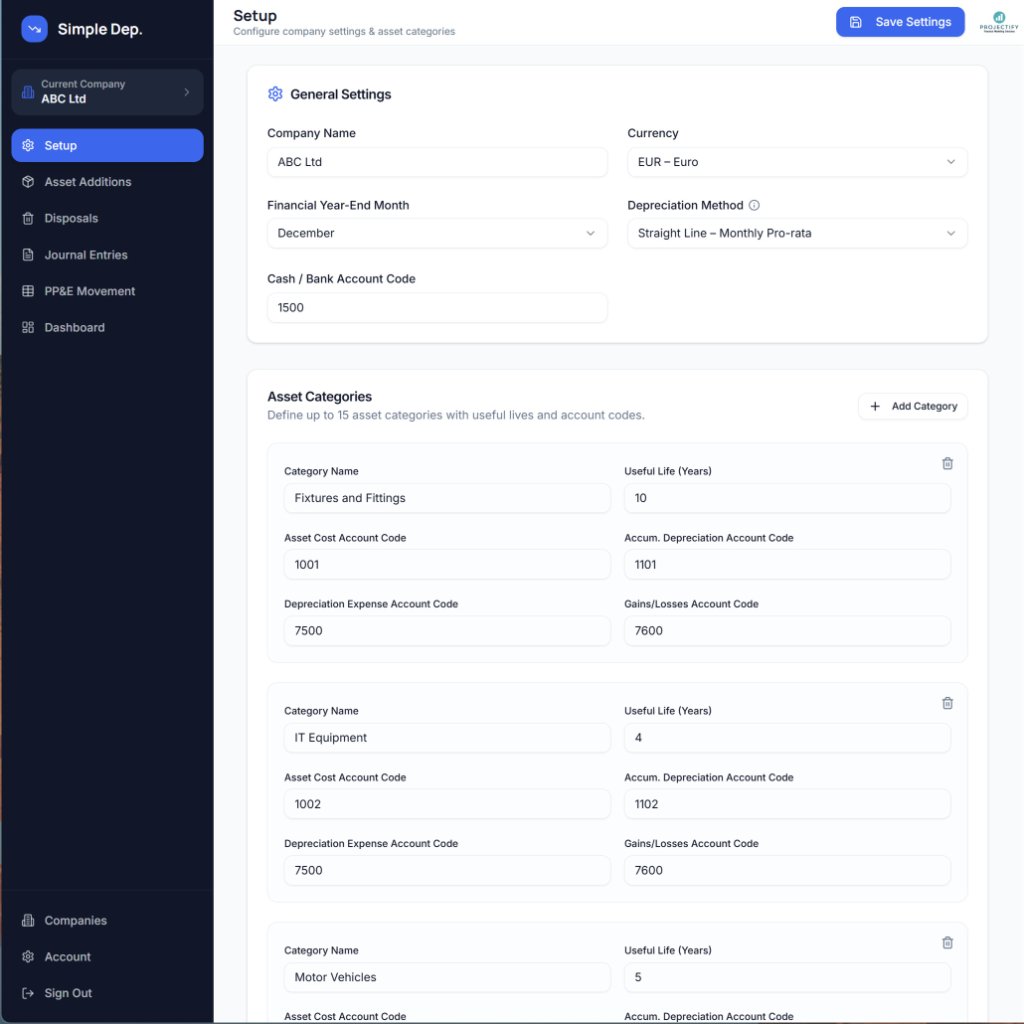Screen dimensions: 1024x1024
Task: Open the Currency dropdown
Action: (x=797, y=162)
